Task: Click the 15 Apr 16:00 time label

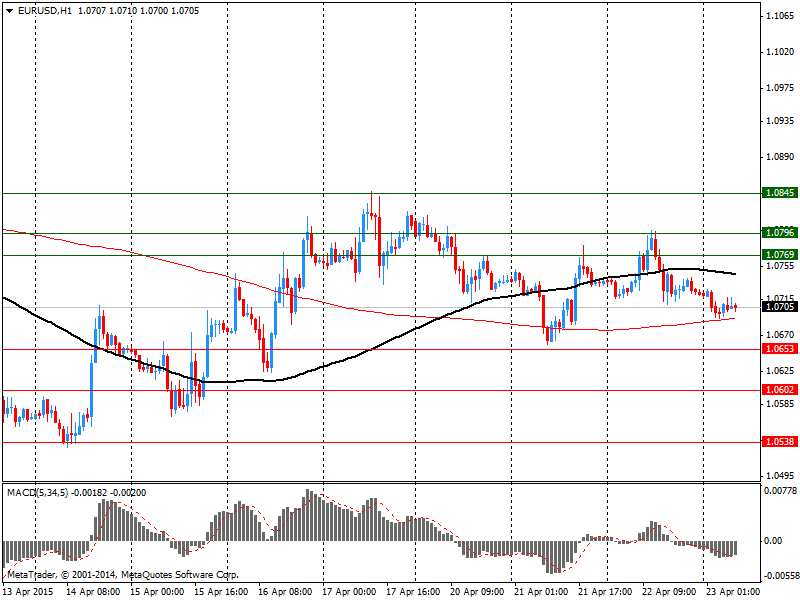Action: (x=221, y=592)
